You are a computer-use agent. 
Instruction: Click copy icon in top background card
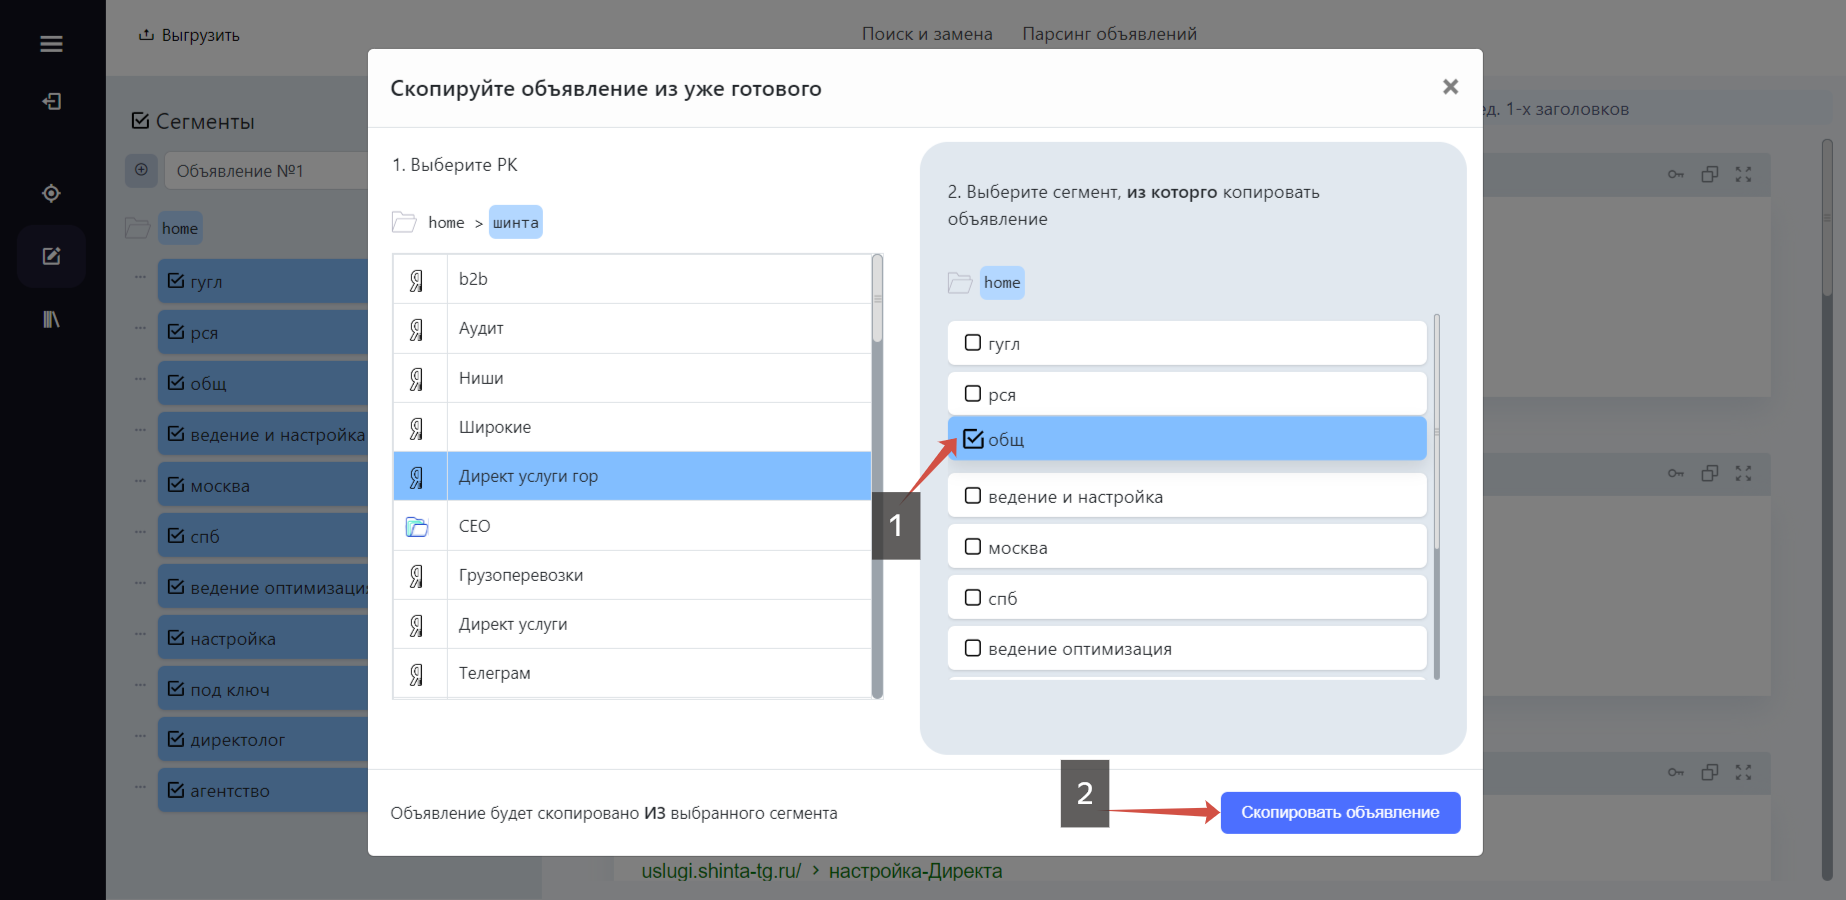1710,174
